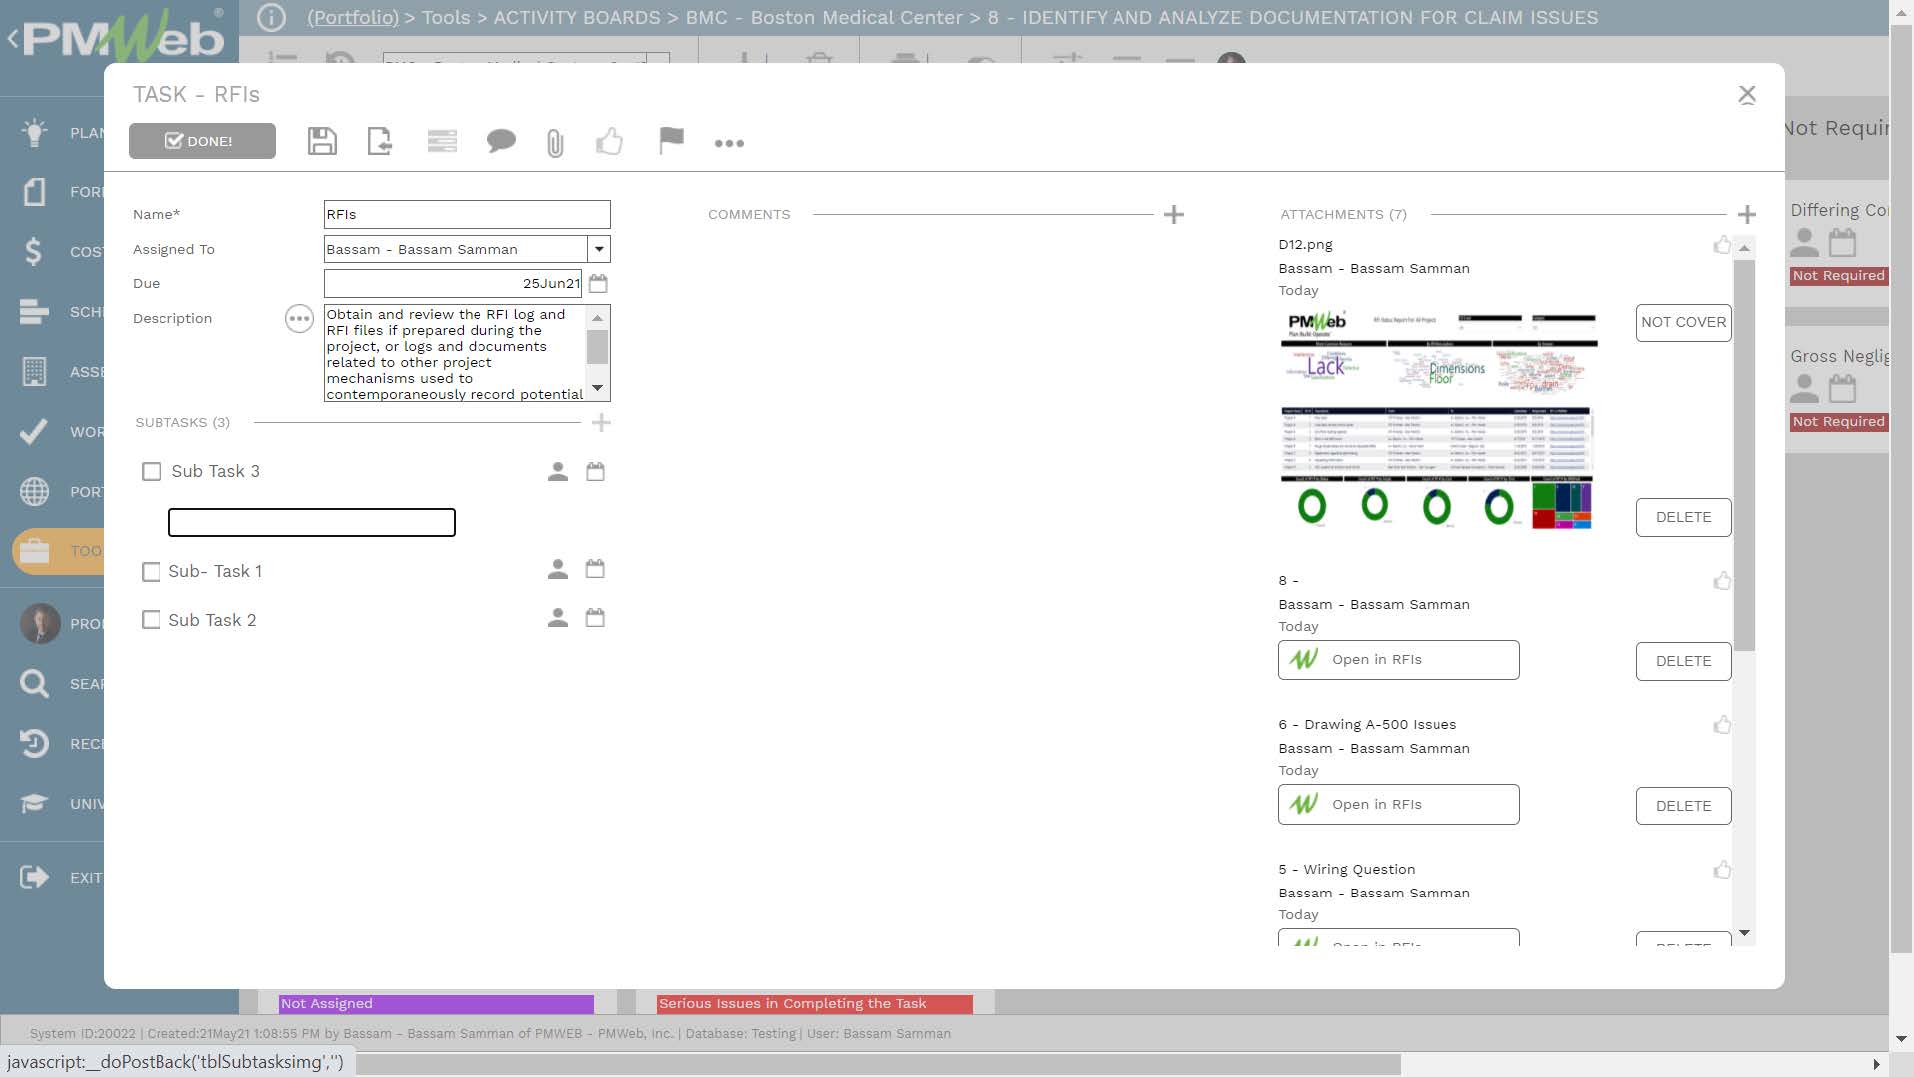Delete the D12.png attachment
The image size is (1914, 1077).
tap(1683, 517)
